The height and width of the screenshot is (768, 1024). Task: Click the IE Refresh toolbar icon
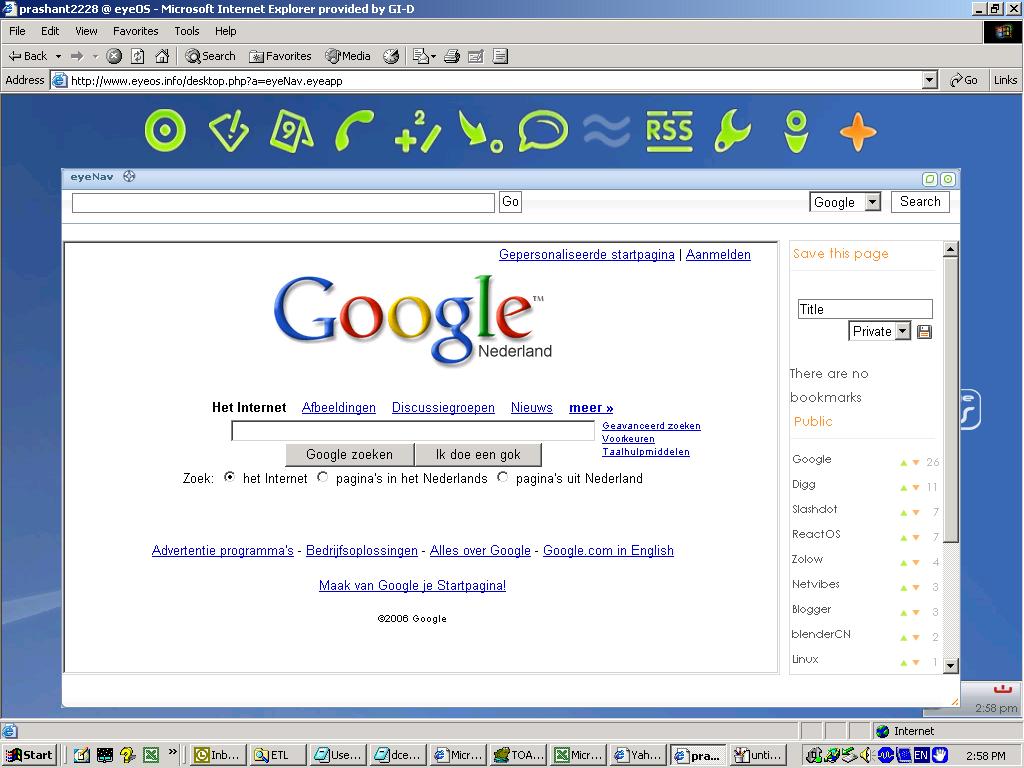(x=138, y=56)
